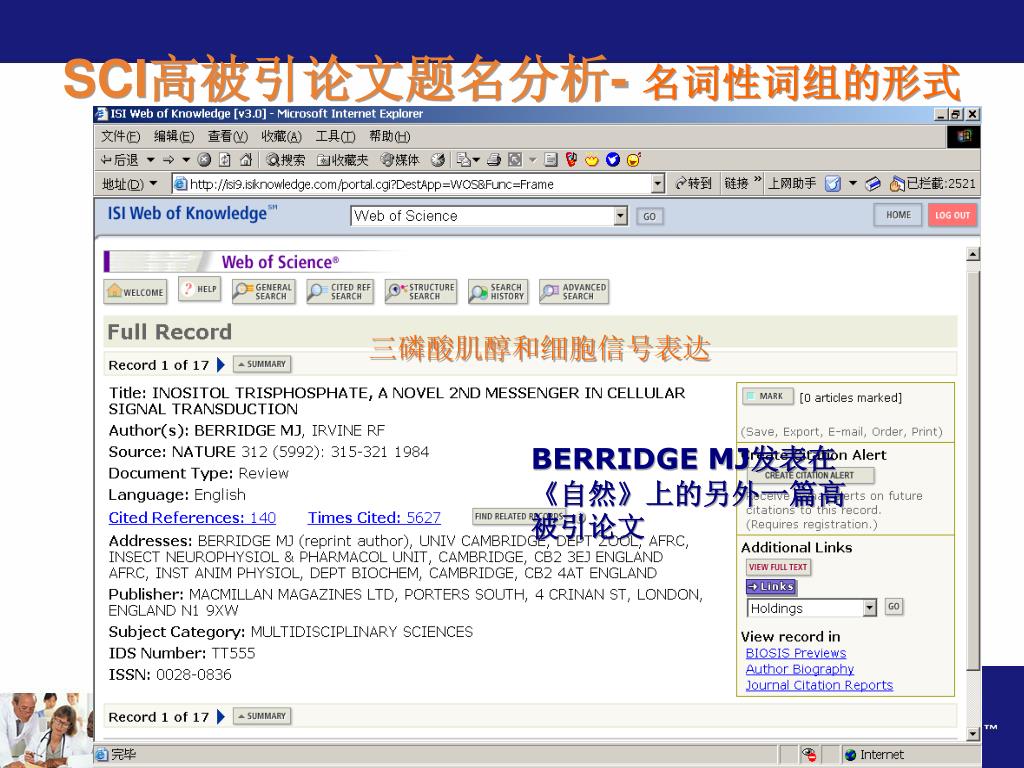Open the Back history dropdown arrow
The image size is (1024, 768).
pyautogui.click(x=150, y=160)
